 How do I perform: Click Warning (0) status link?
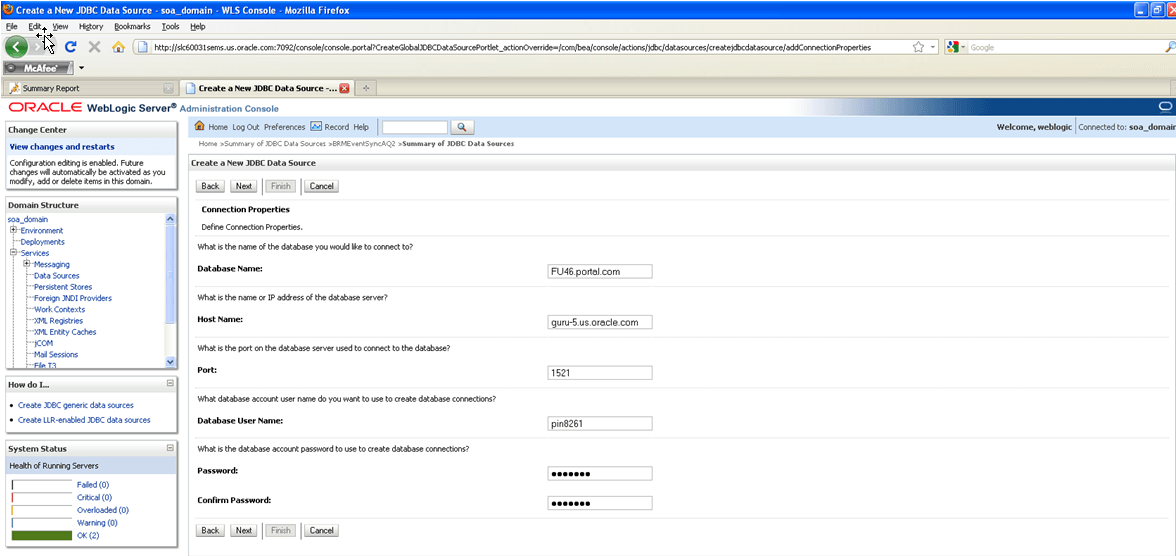pyautogui.click(x=97, y=523)
